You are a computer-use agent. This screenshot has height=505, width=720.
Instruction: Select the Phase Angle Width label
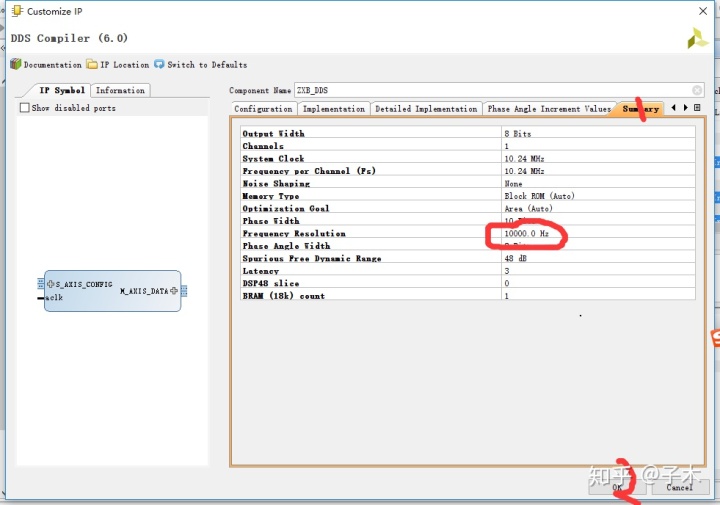point(286,246)
